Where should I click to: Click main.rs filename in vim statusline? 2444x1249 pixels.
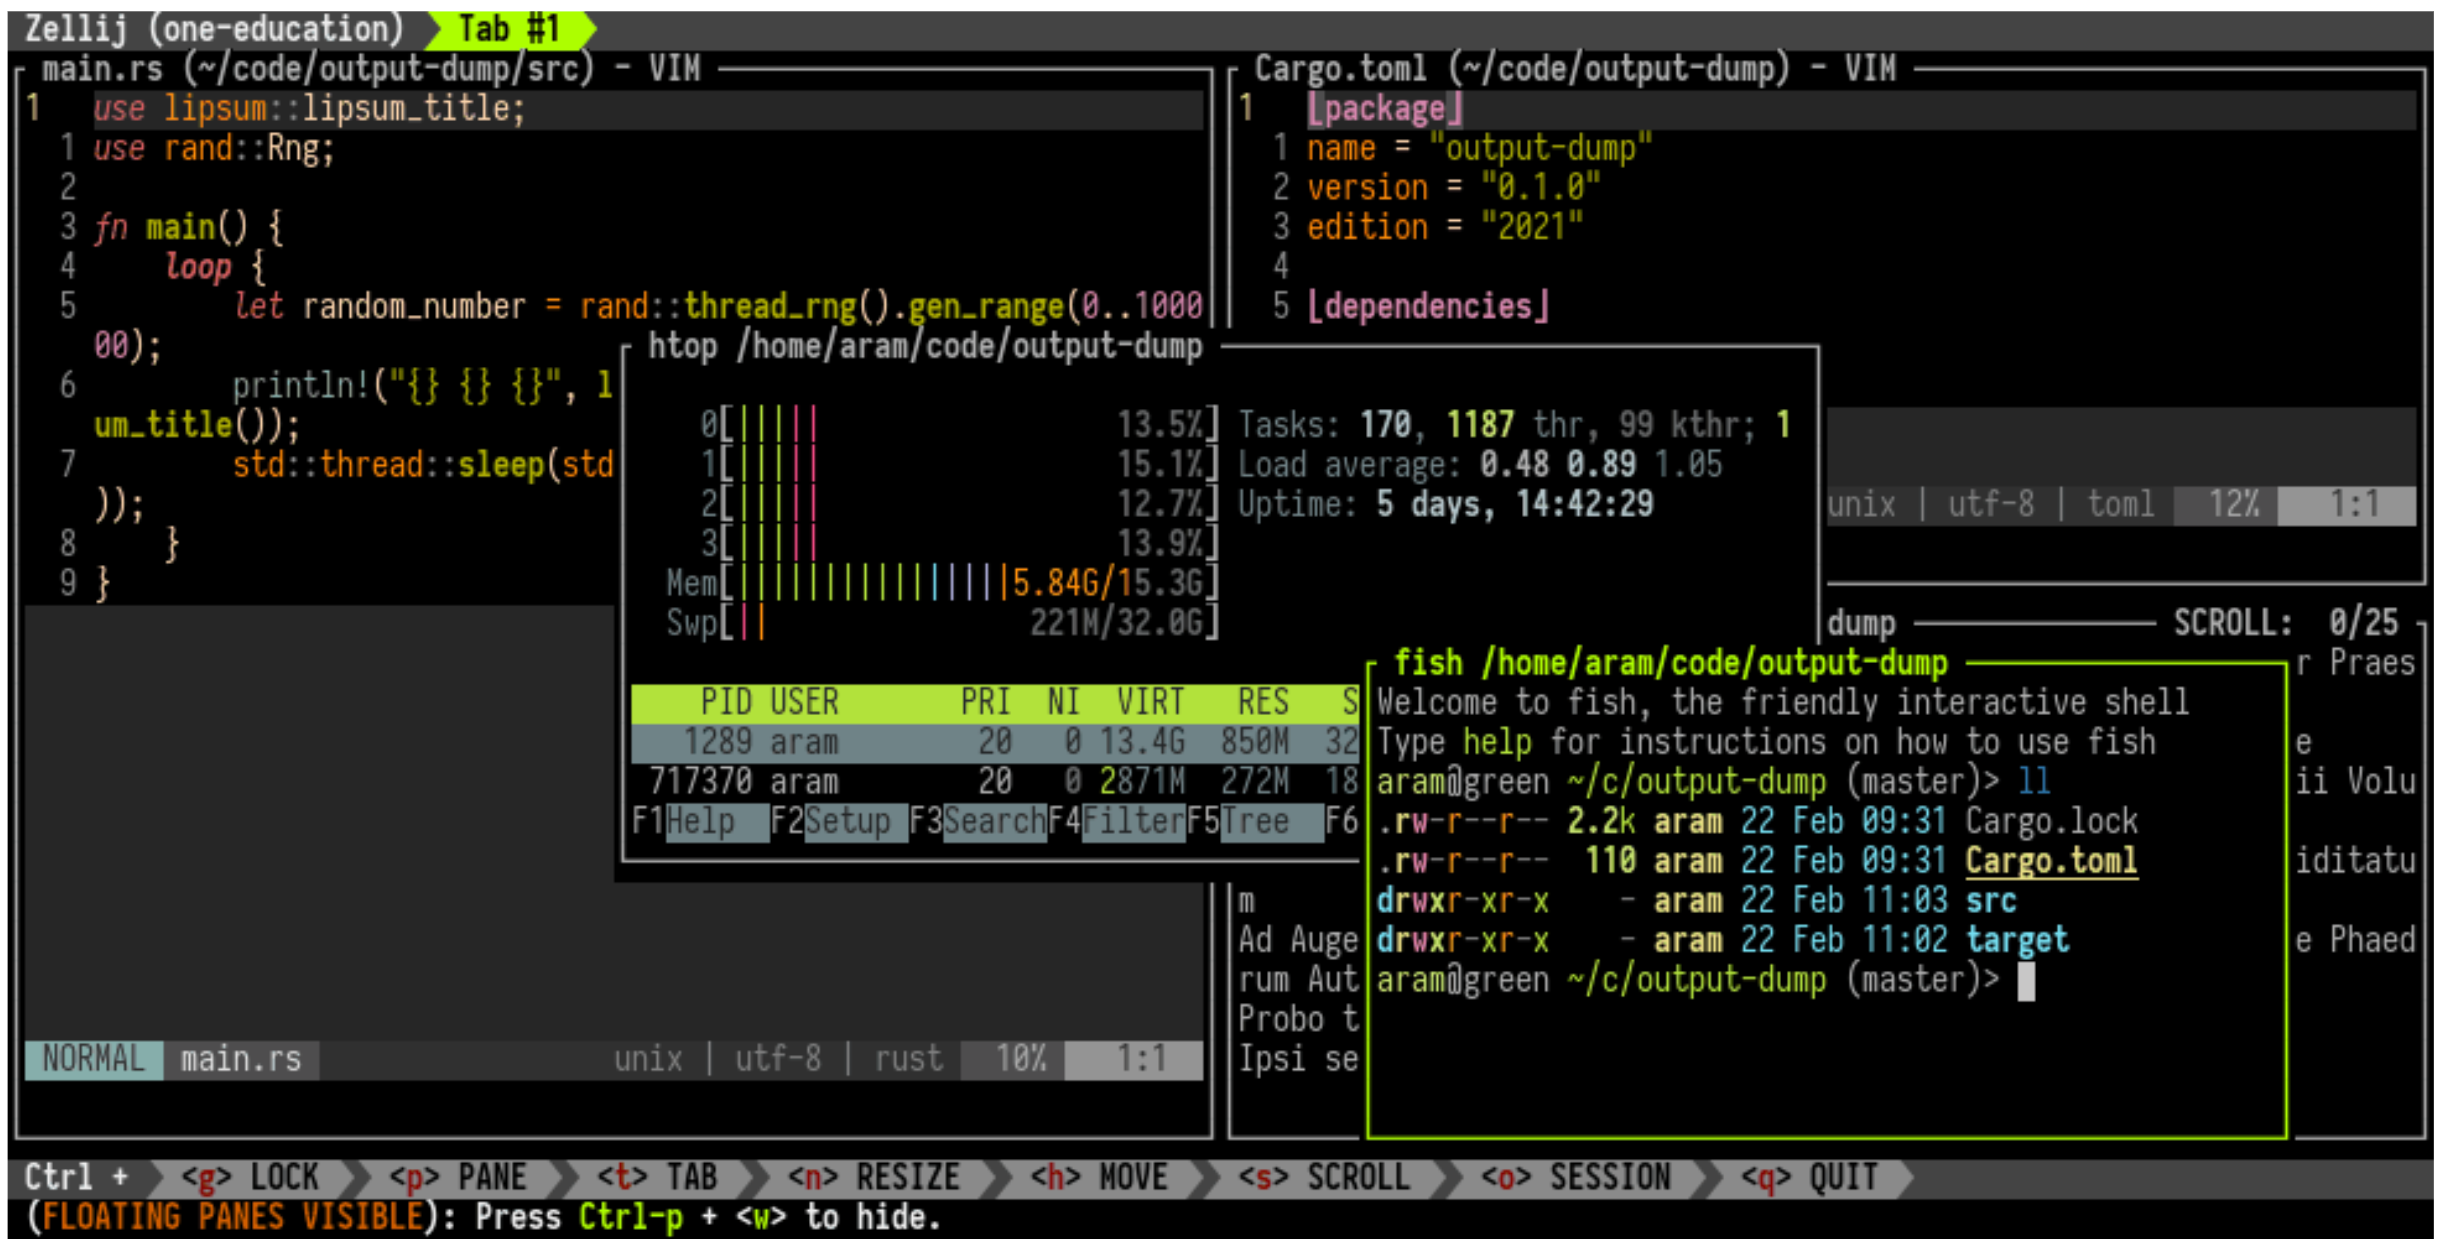point(241,1059)
